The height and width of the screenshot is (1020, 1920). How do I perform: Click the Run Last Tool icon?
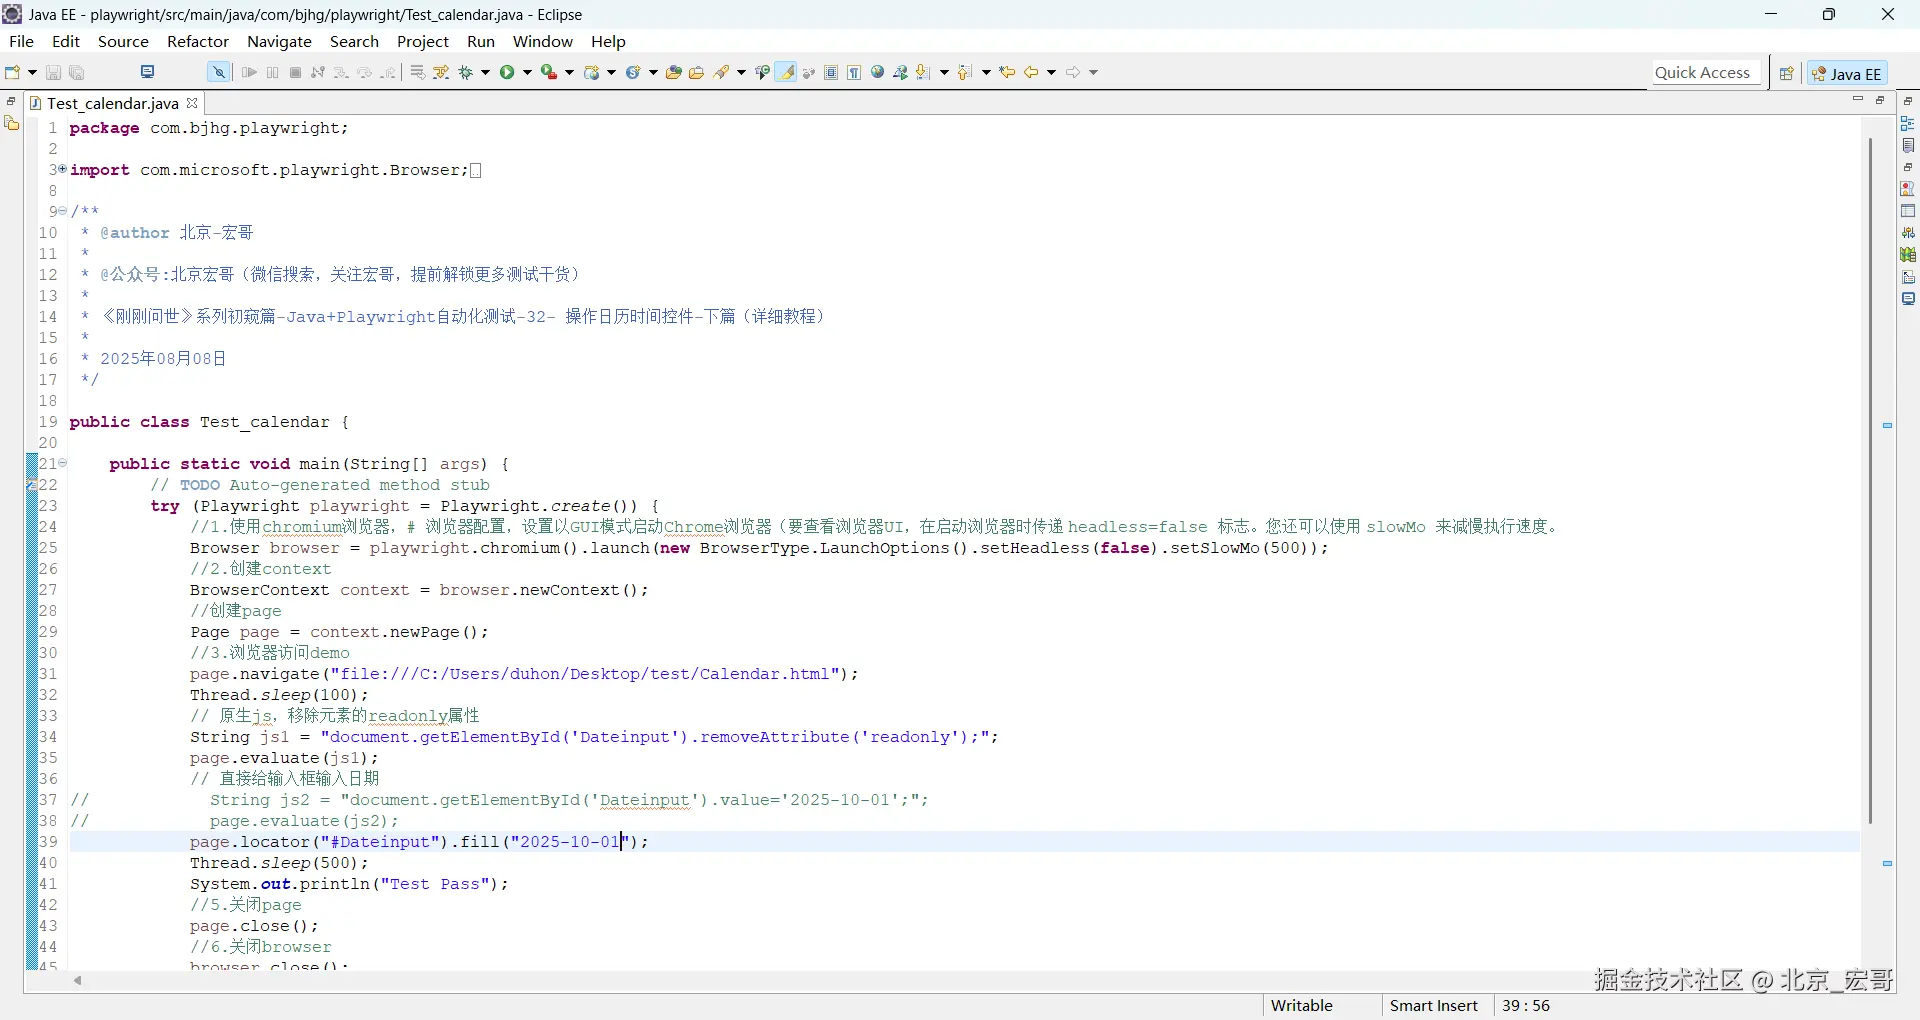coord(549,72)
